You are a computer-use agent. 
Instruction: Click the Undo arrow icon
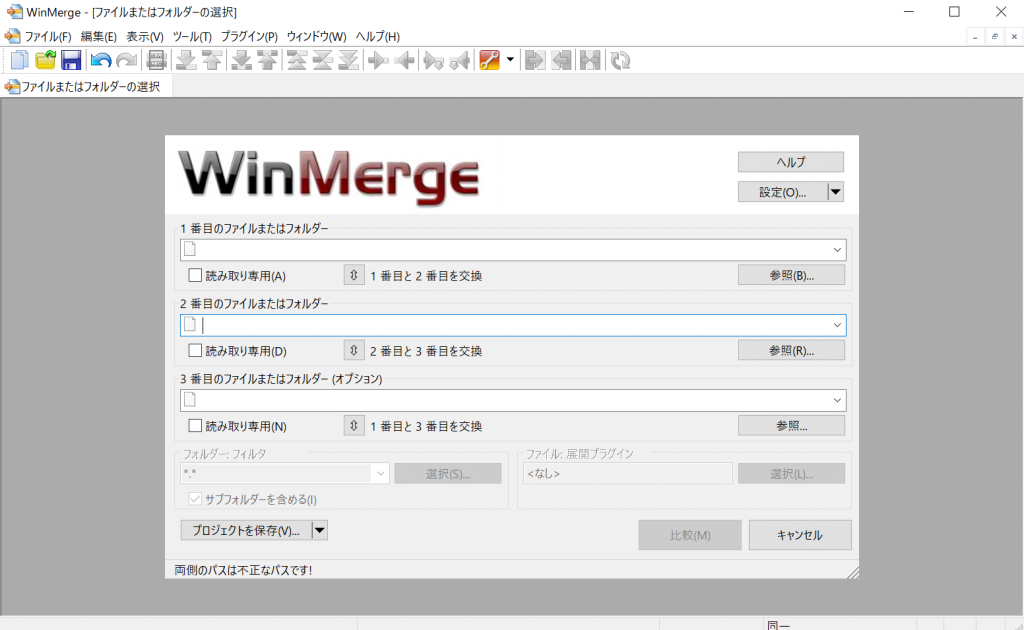(101, 61)
